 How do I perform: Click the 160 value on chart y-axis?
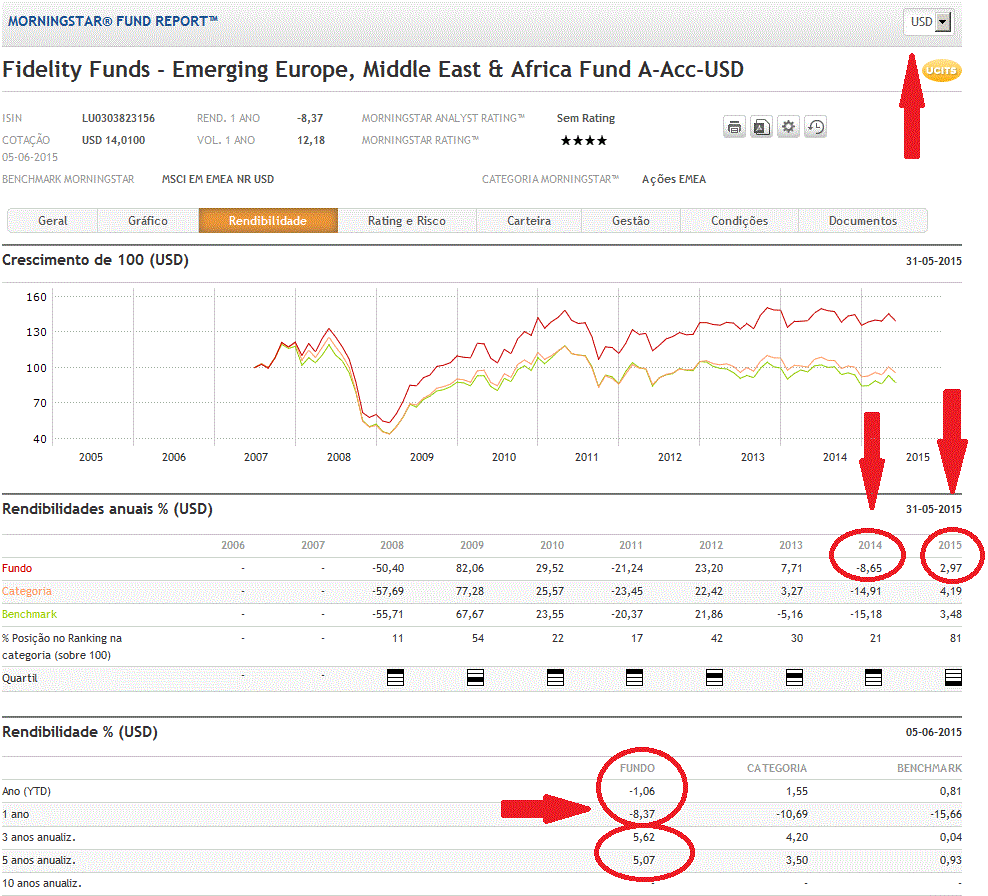37,297
